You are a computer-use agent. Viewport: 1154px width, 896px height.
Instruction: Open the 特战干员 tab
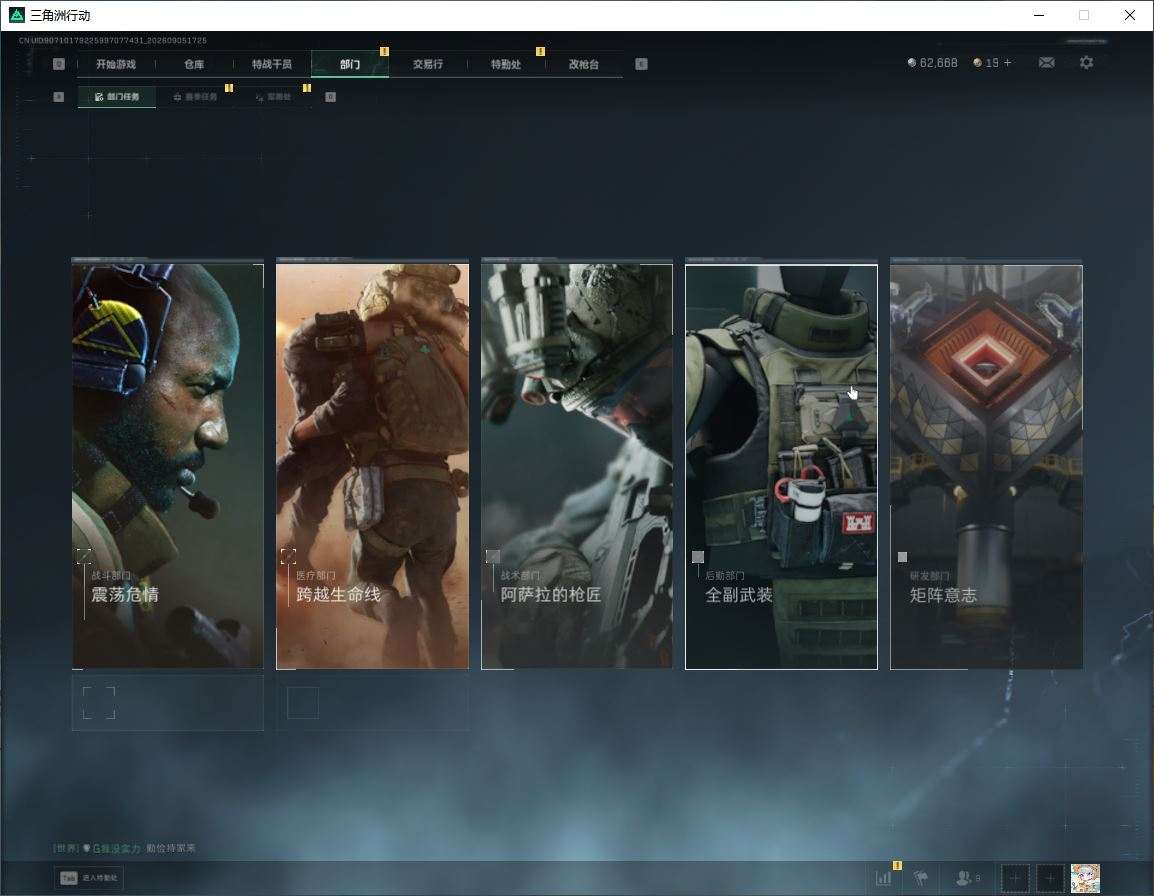tap(272, 64)
